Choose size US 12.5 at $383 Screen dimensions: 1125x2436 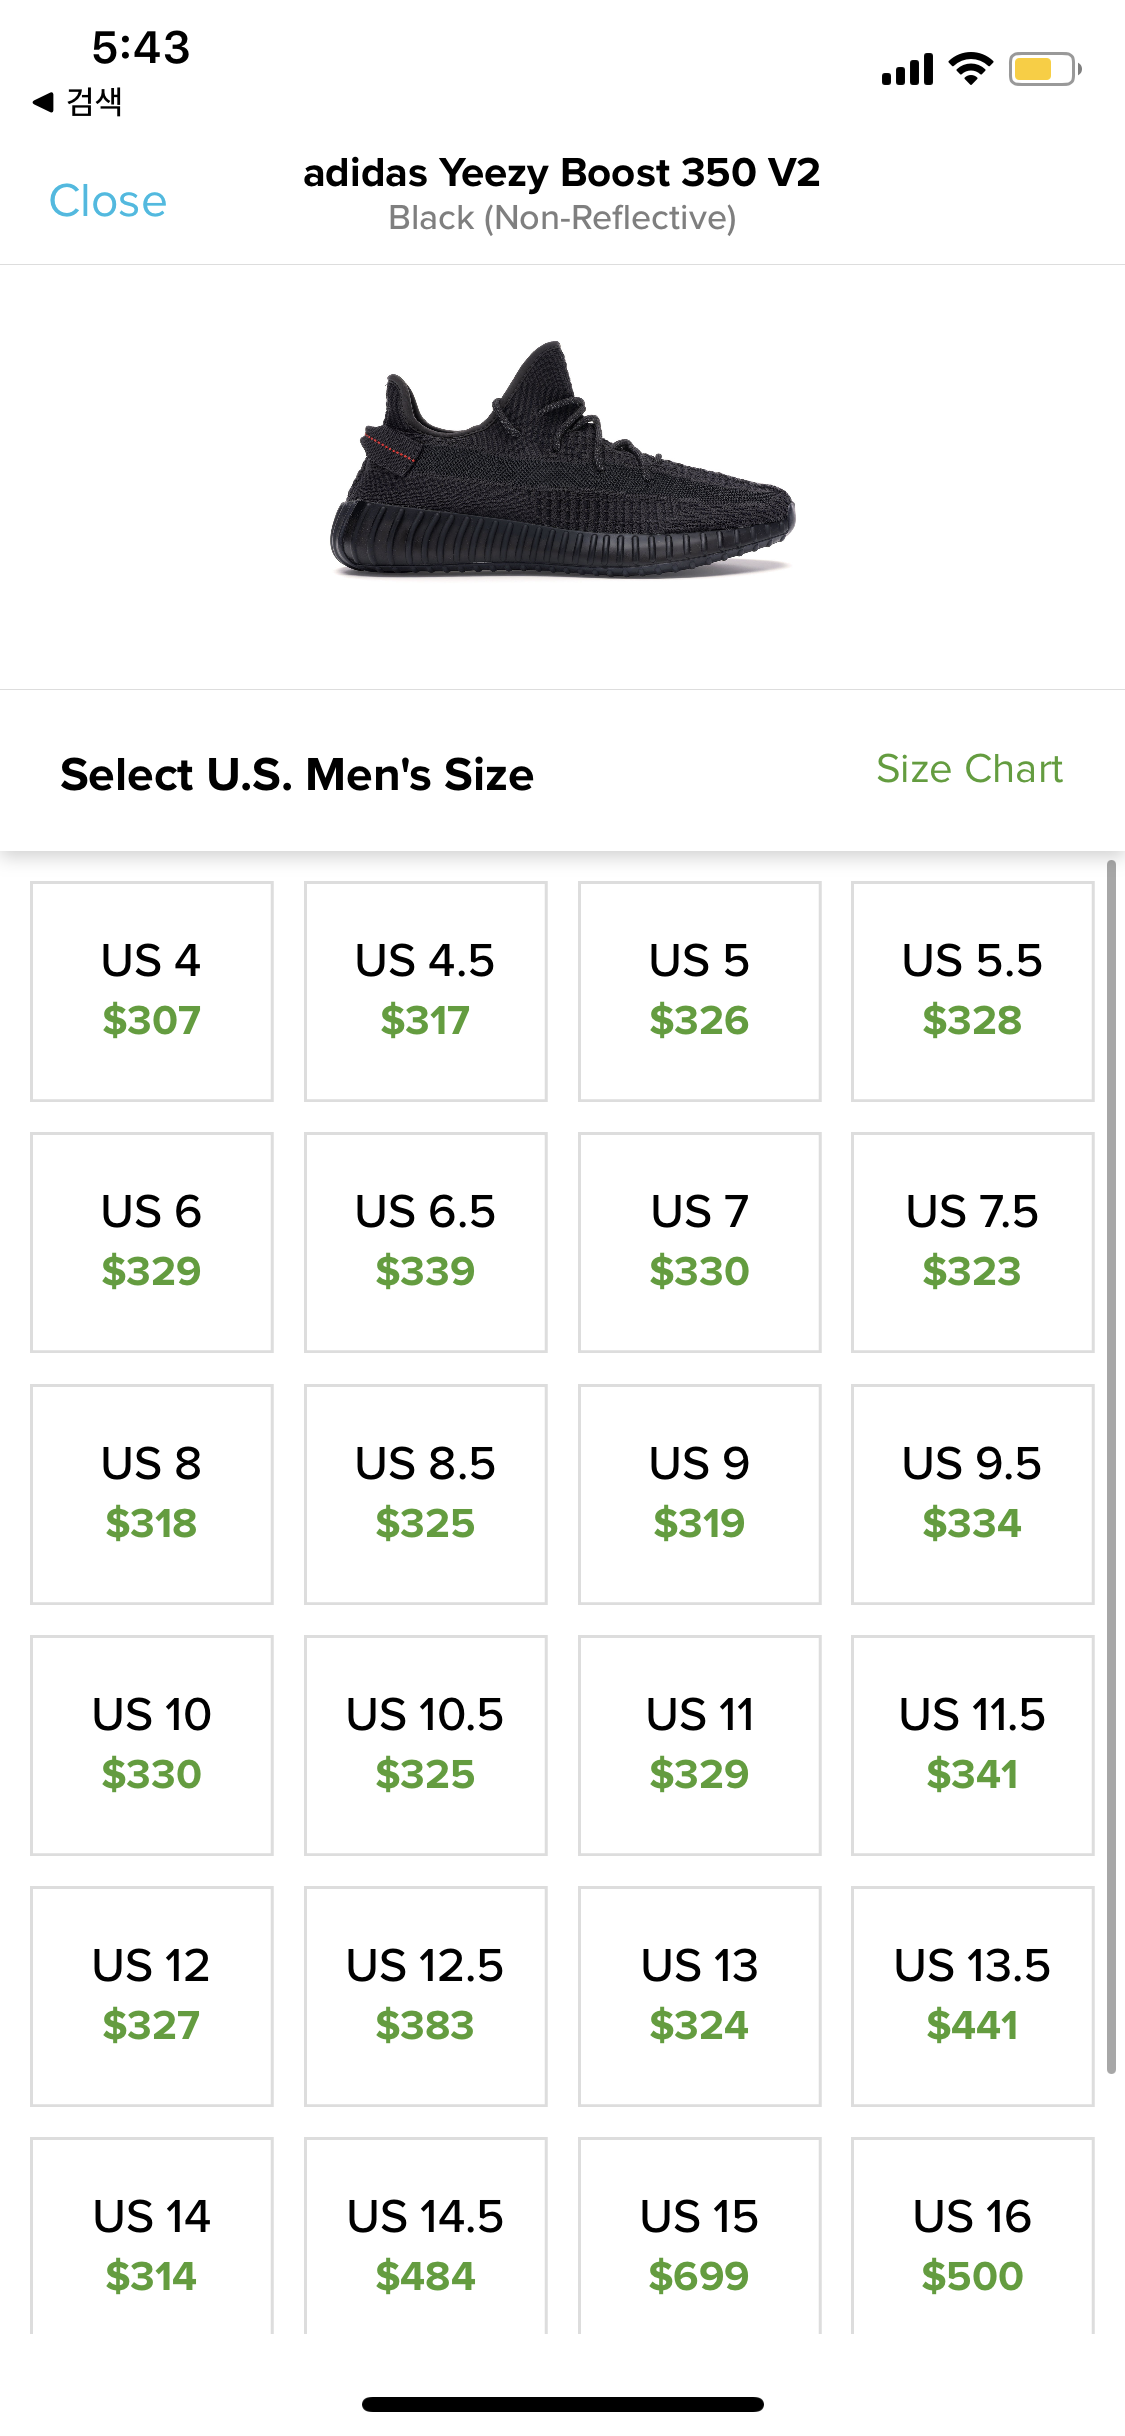[426, 1996]
